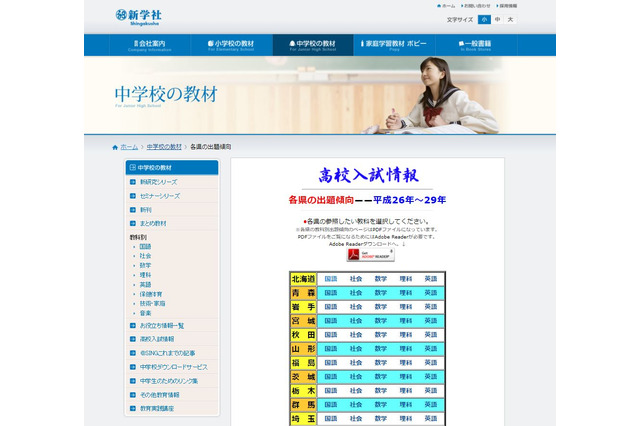Open 英語 in the 岩手 row
The width and height of the screenshot is (640, 426).
[431, 307]
